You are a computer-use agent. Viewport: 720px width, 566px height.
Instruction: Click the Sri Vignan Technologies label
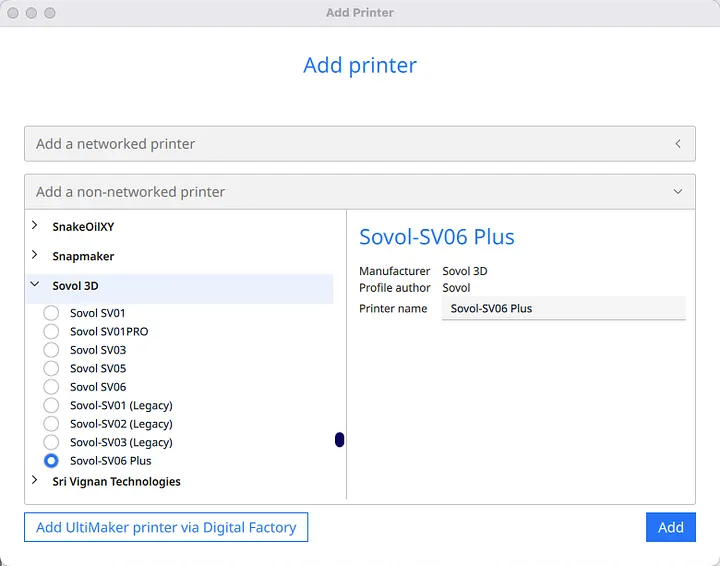coord(116,482)
